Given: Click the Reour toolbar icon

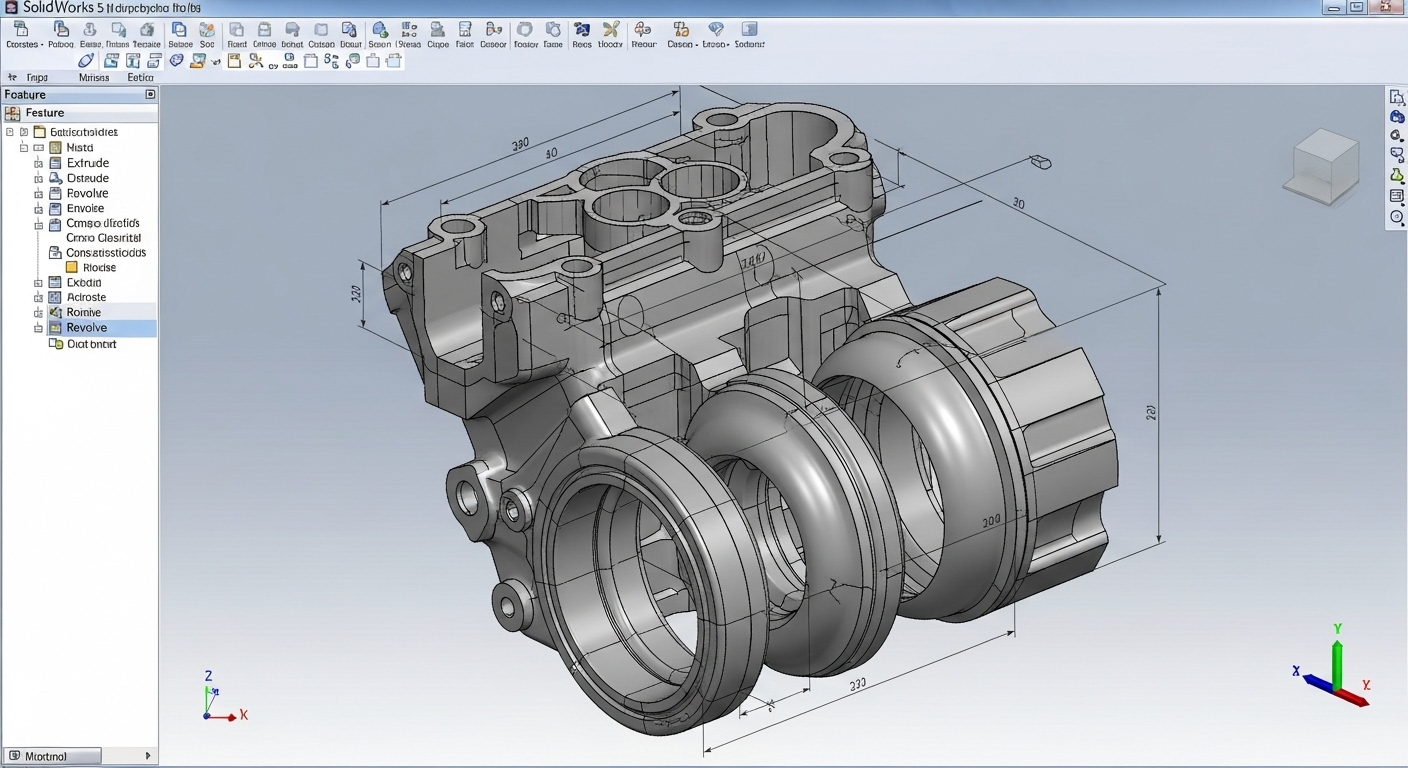Looking at the screenshot, I should click(643, 30).
